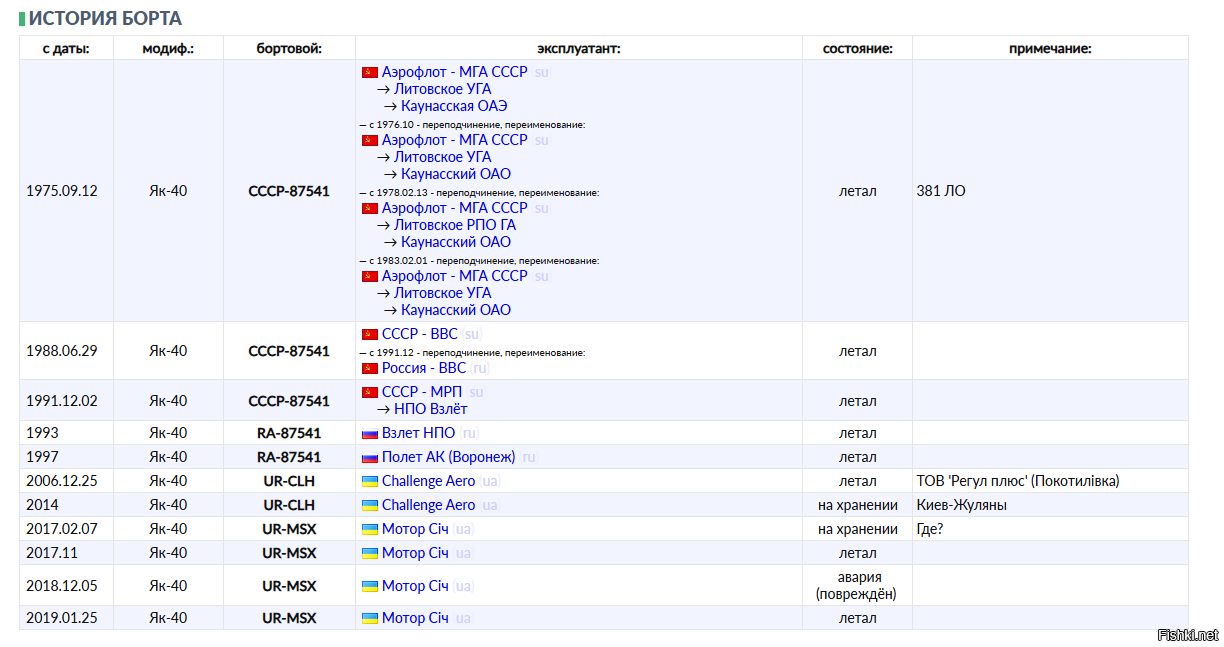Viewport: 1224px width, 647px height.
Task: Click the flag icon beside Россия - ВВС
Action: [x=369, y=368]
